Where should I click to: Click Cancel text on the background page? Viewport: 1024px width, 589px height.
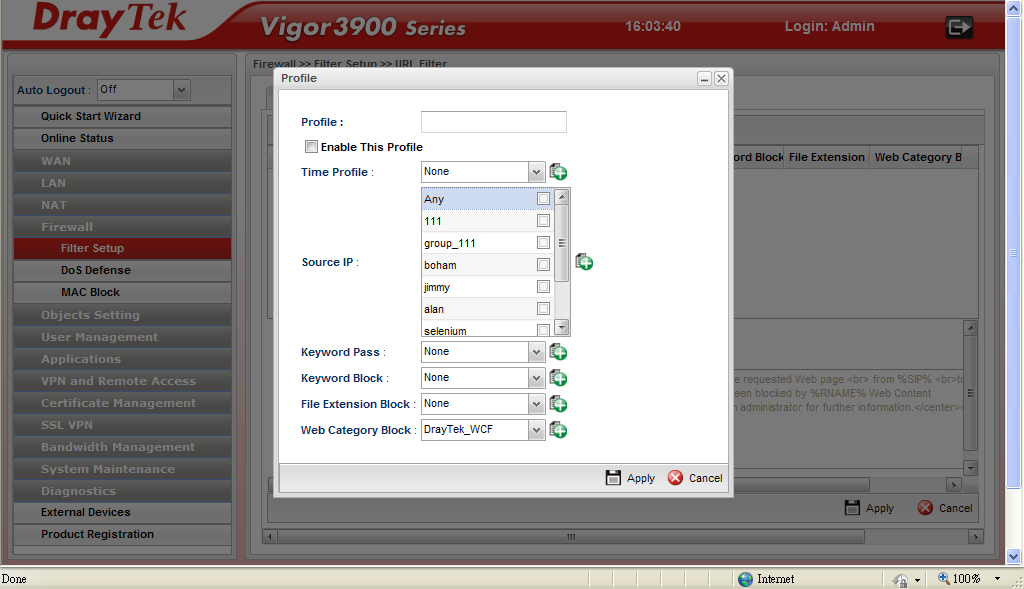pos(955,509)
